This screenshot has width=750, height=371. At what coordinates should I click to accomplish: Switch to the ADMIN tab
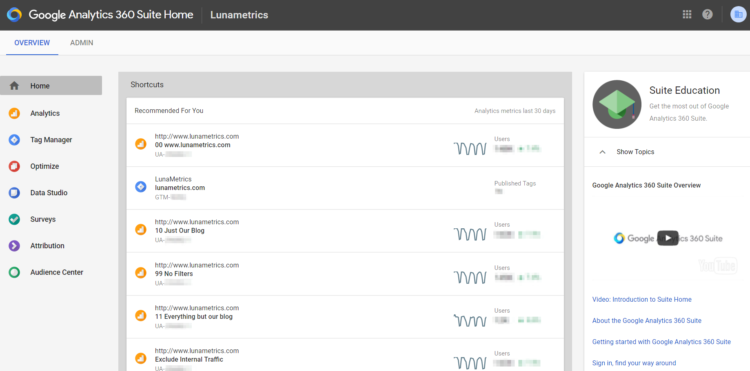click(x=82, y=43)
